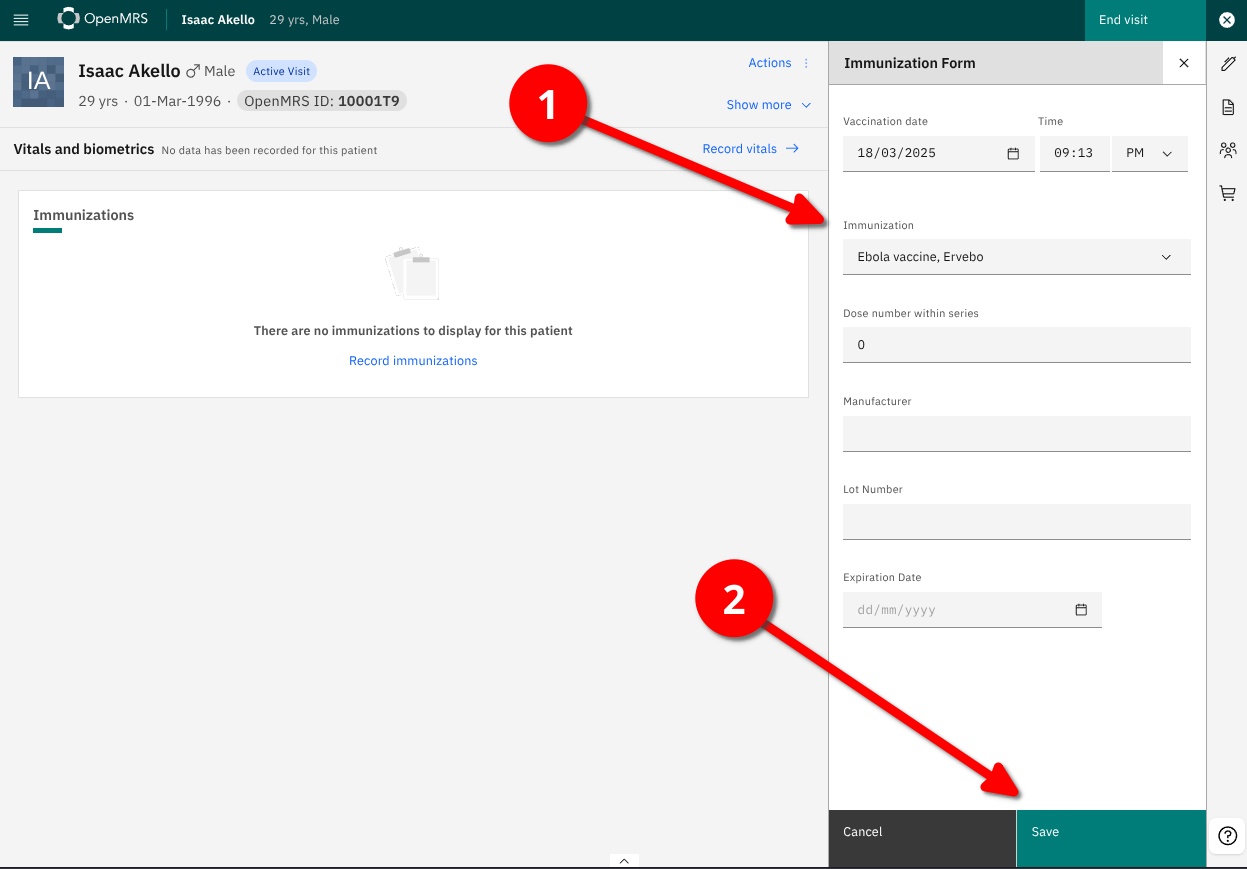Open the Immunization vaccine dropdown
Image resolution: width=1247 pixels, height=869 pixels.
click(x=1016, y=257)
